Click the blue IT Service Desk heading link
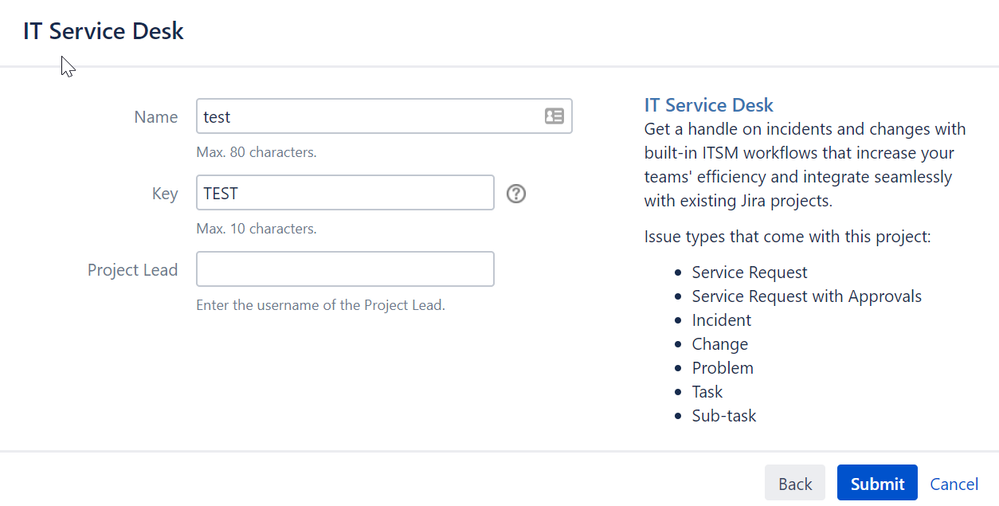The height and width of the screenshot is (506, 999). [x=708, y=105]
